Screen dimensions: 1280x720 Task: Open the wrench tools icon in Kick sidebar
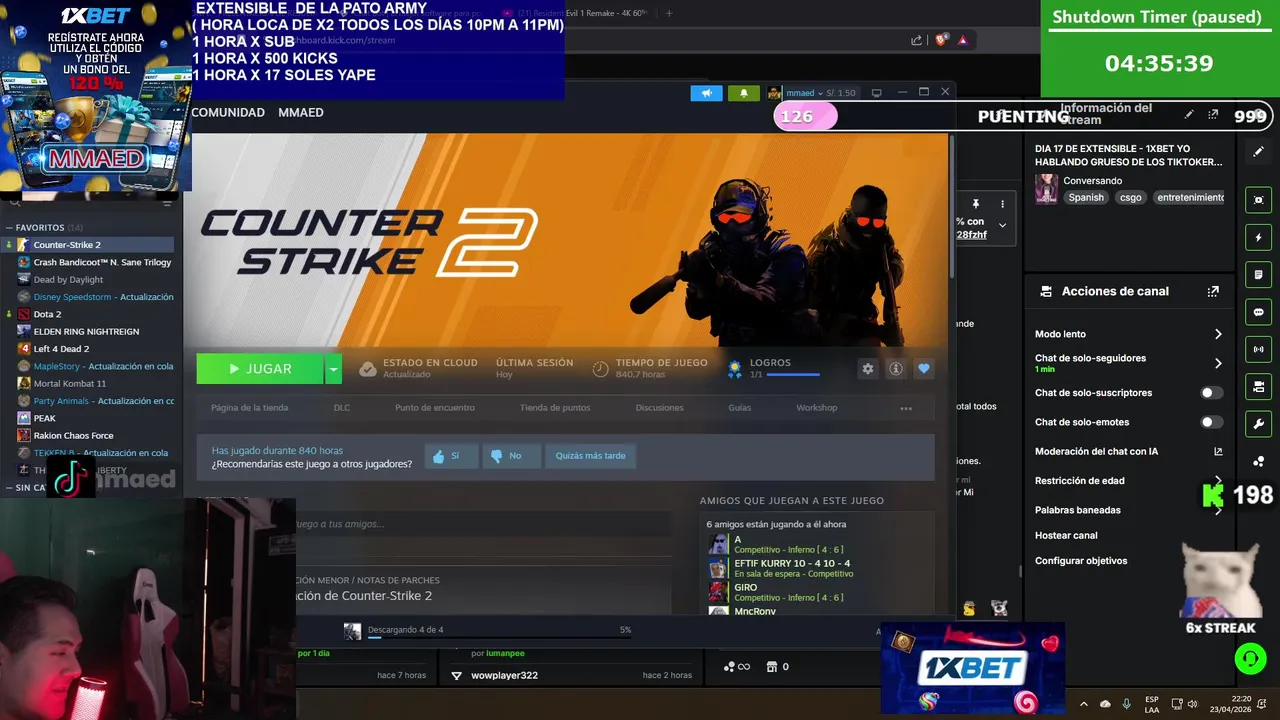[x=1259, y=424]
